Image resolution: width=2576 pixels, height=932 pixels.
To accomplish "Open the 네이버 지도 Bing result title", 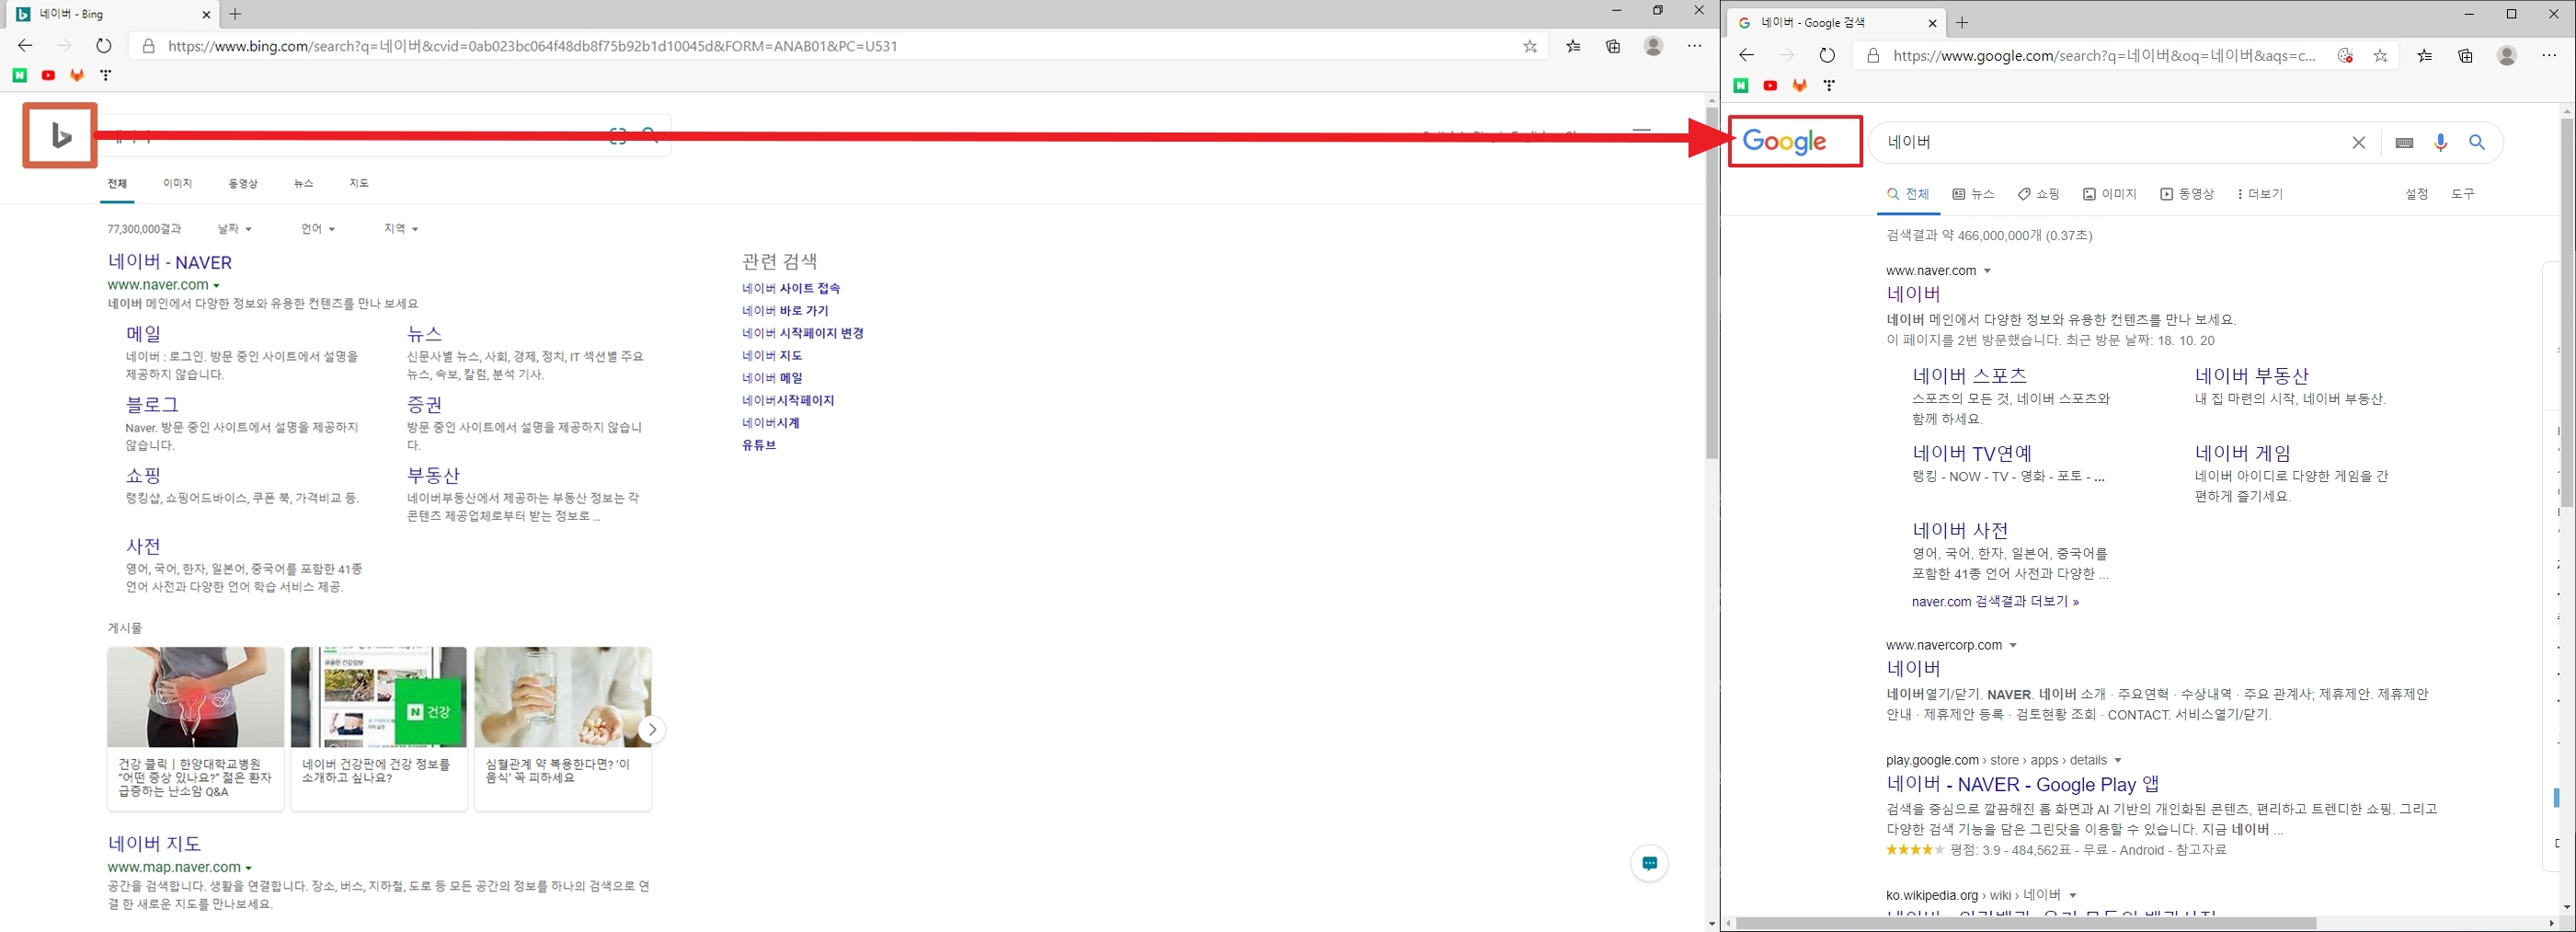I will 155,843.
